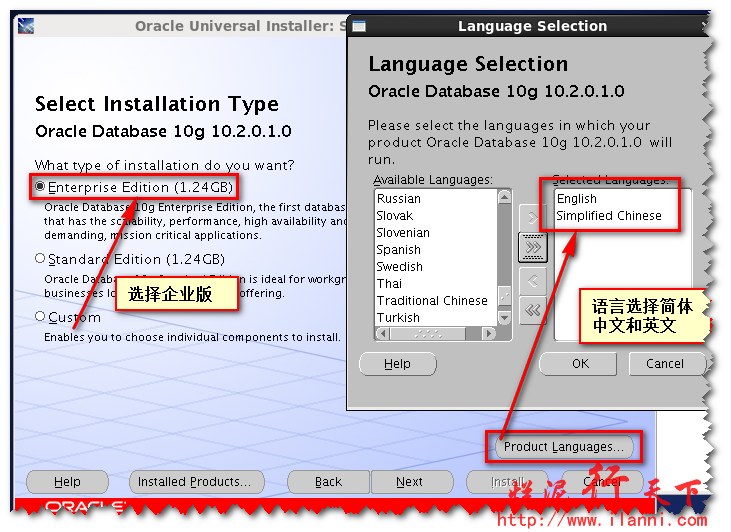
Task: Select Standard Edition installation type
Action: tap(41, 259)
